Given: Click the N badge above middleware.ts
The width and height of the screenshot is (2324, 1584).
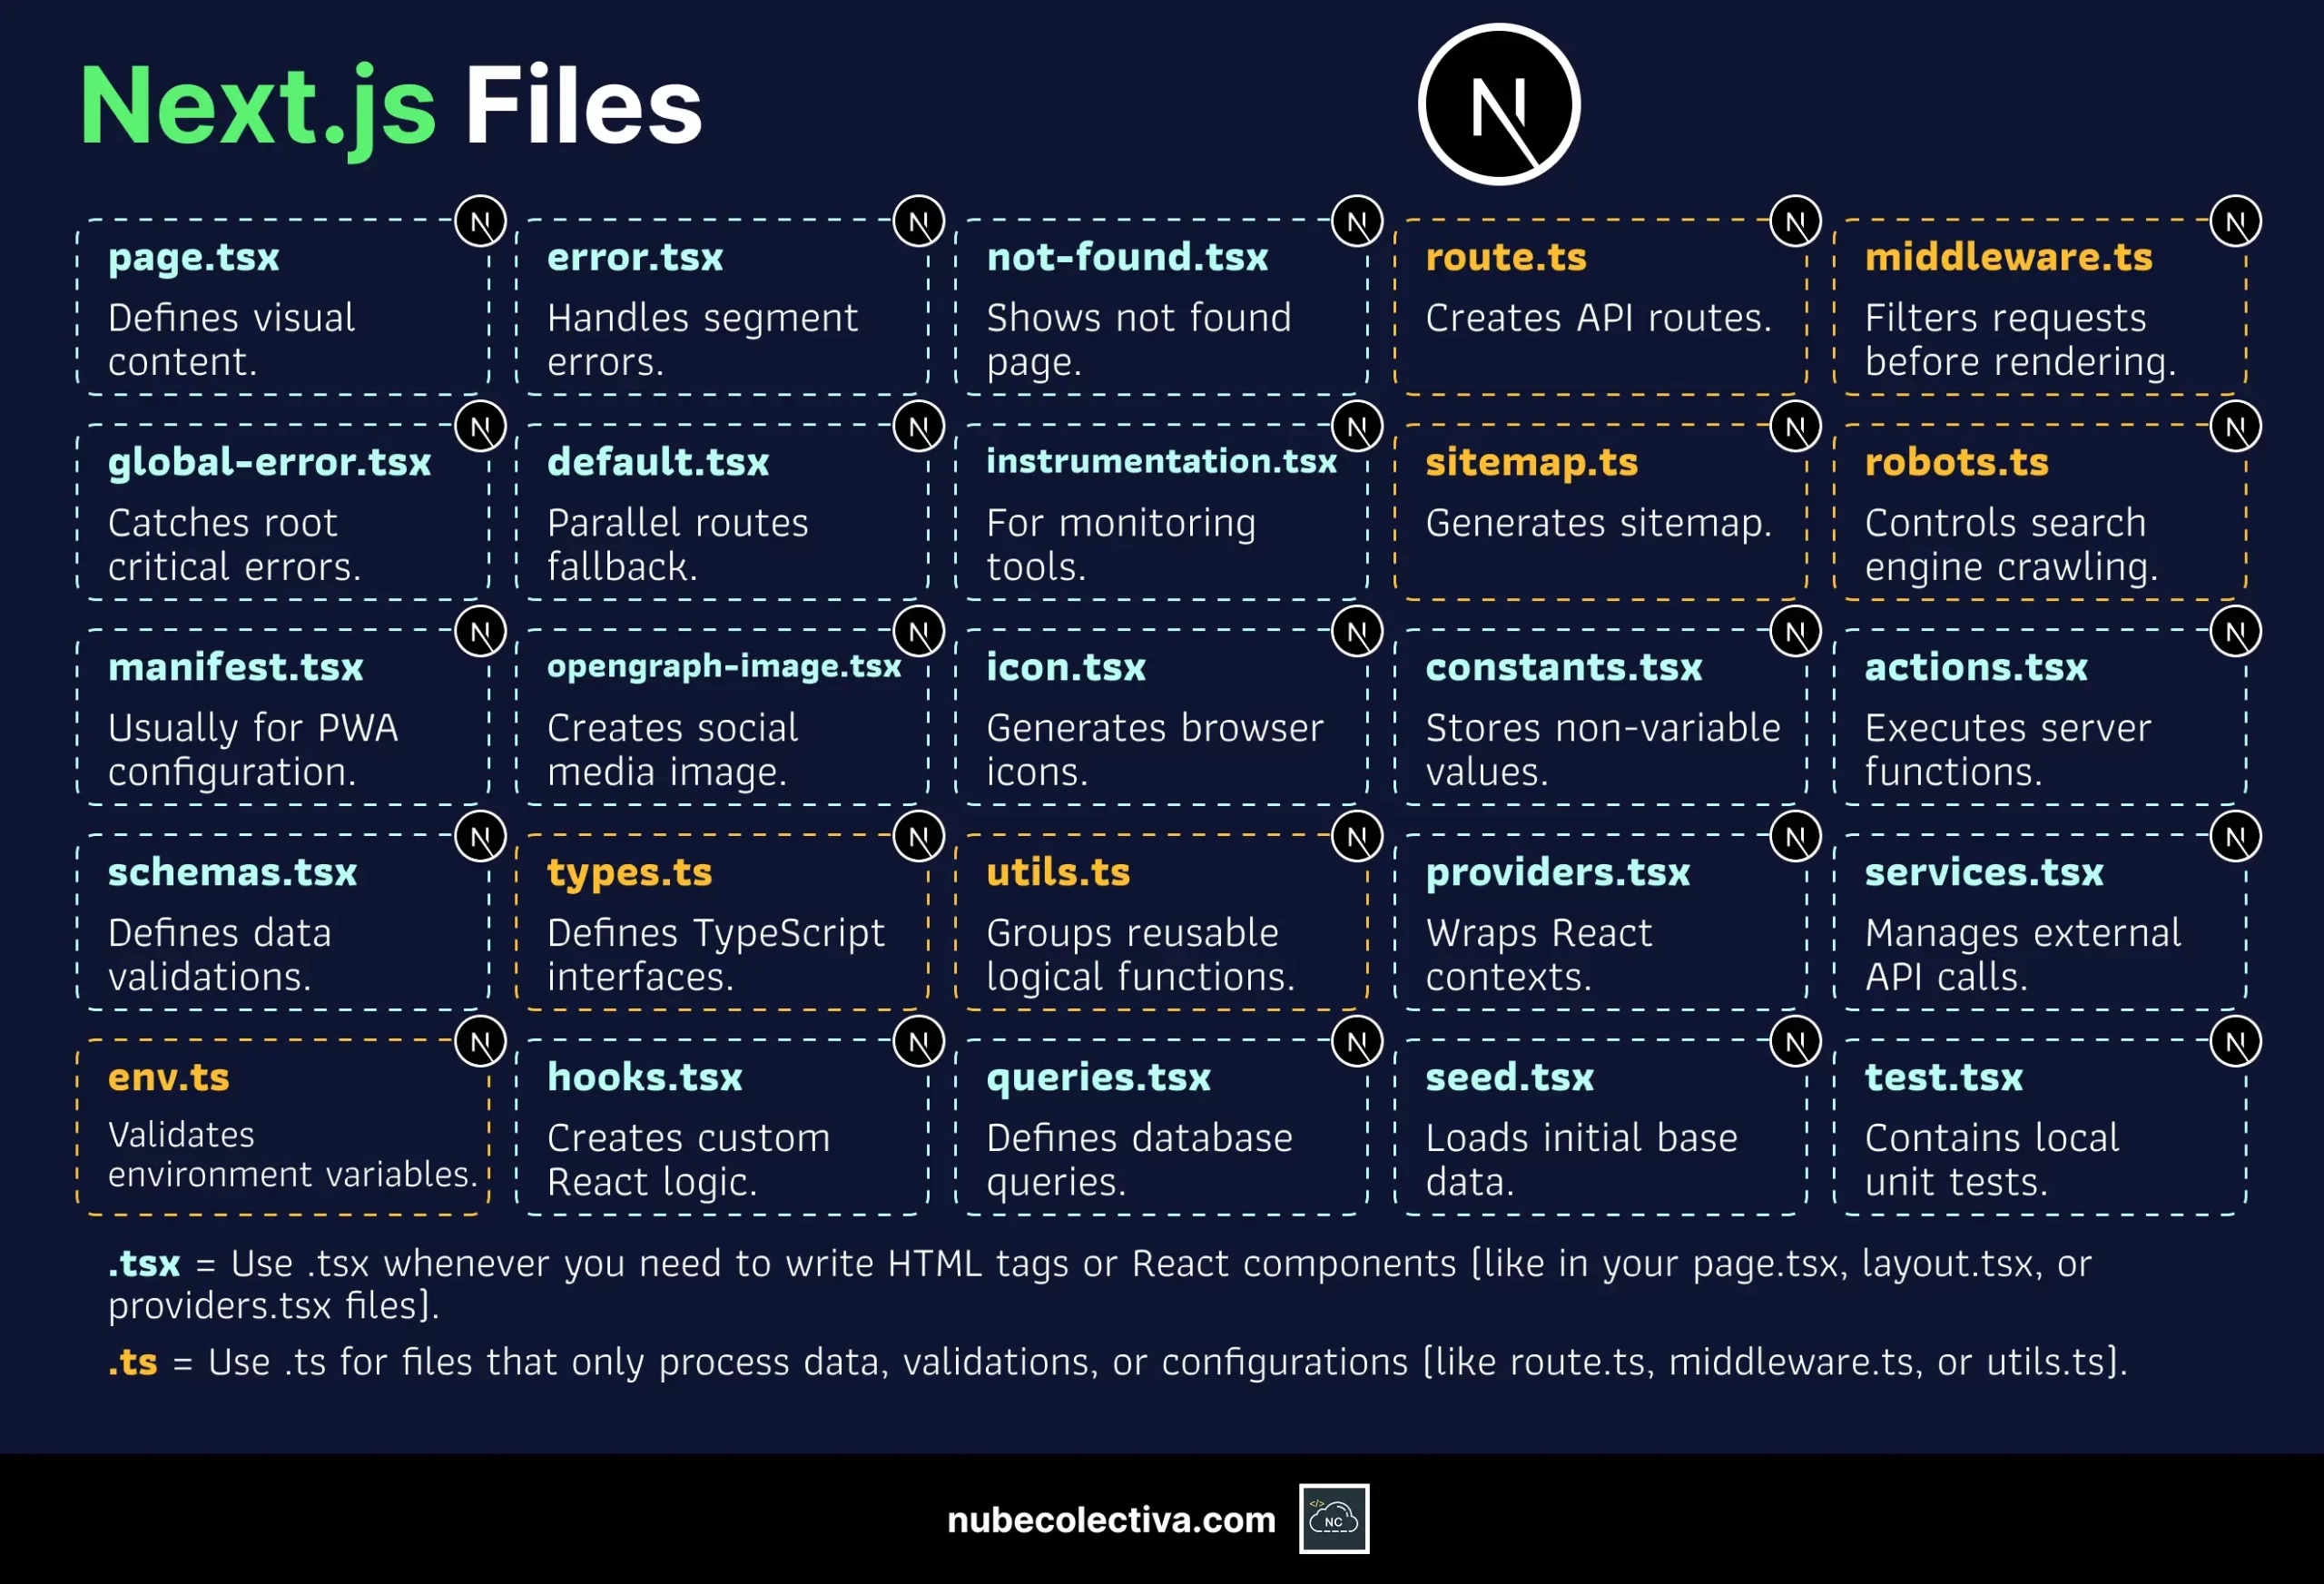Looking at the screenshot, I should pos(2236,221).
